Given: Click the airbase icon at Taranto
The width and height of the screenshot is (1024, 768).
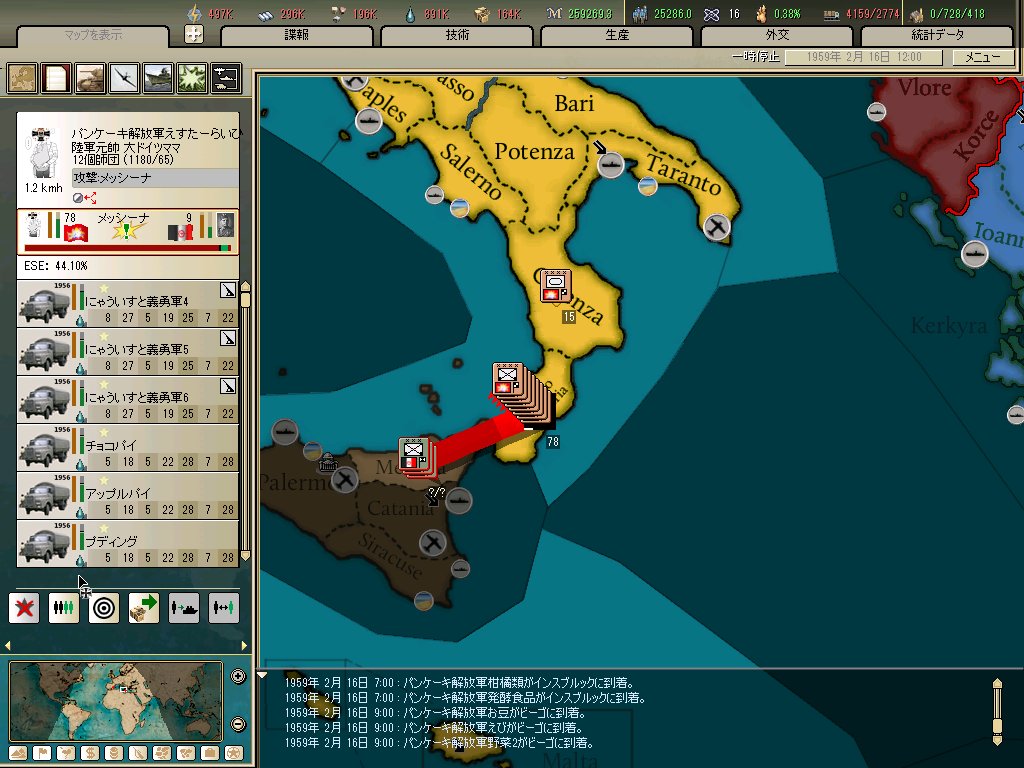Looking at the screenshot, I should click(717, 227).
